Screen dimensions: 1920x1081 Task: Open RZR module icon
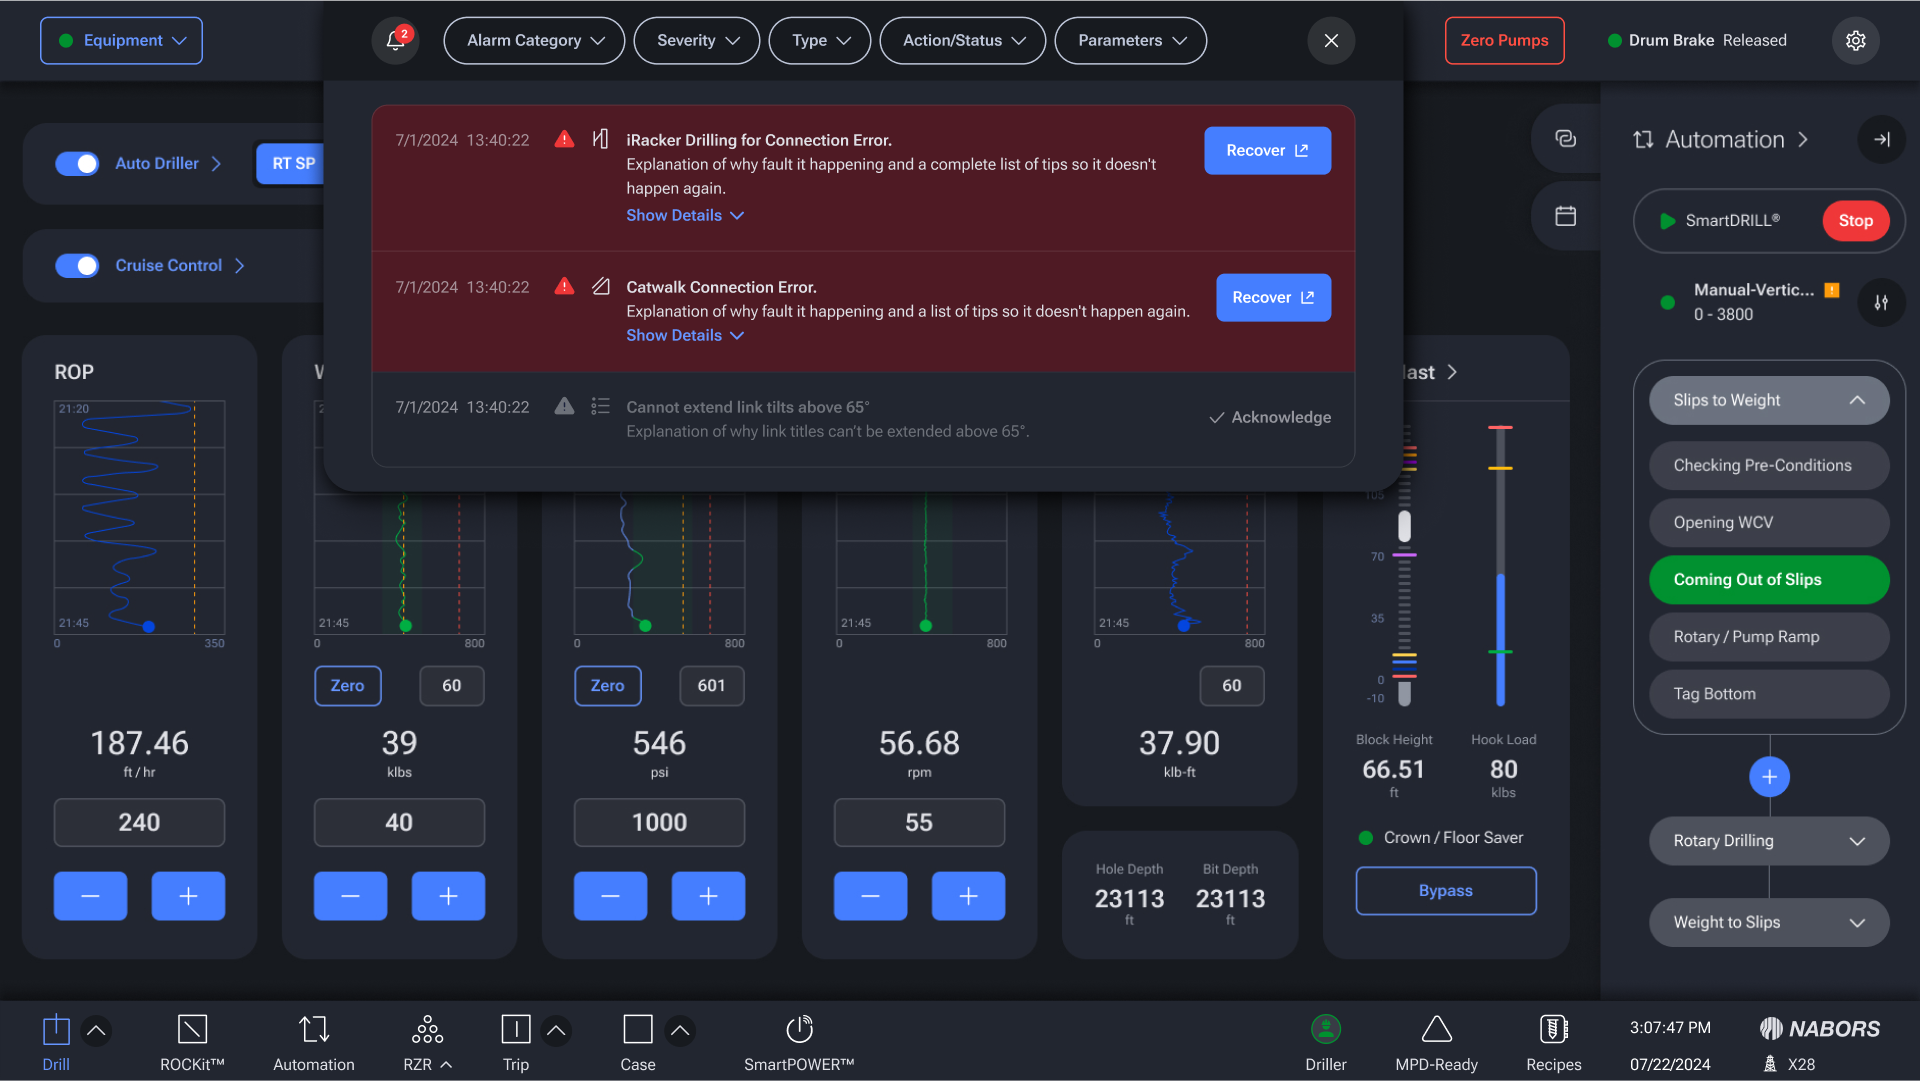pos(427,1029)
